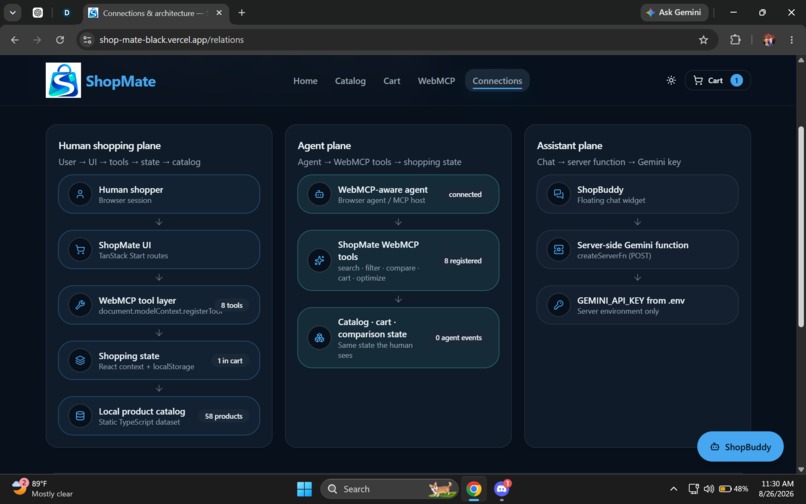Click the Server-side Gemini function icon
Screen dimensions: 806x504
[559, 249]
